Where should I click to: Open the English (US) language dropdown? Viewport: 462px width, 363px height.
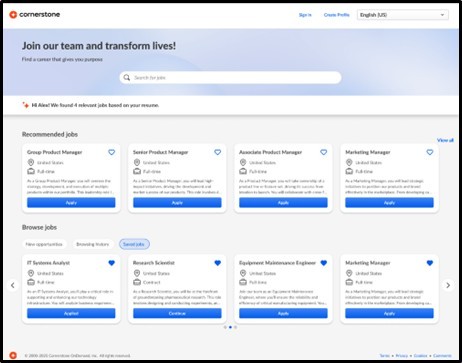[403, 15]
